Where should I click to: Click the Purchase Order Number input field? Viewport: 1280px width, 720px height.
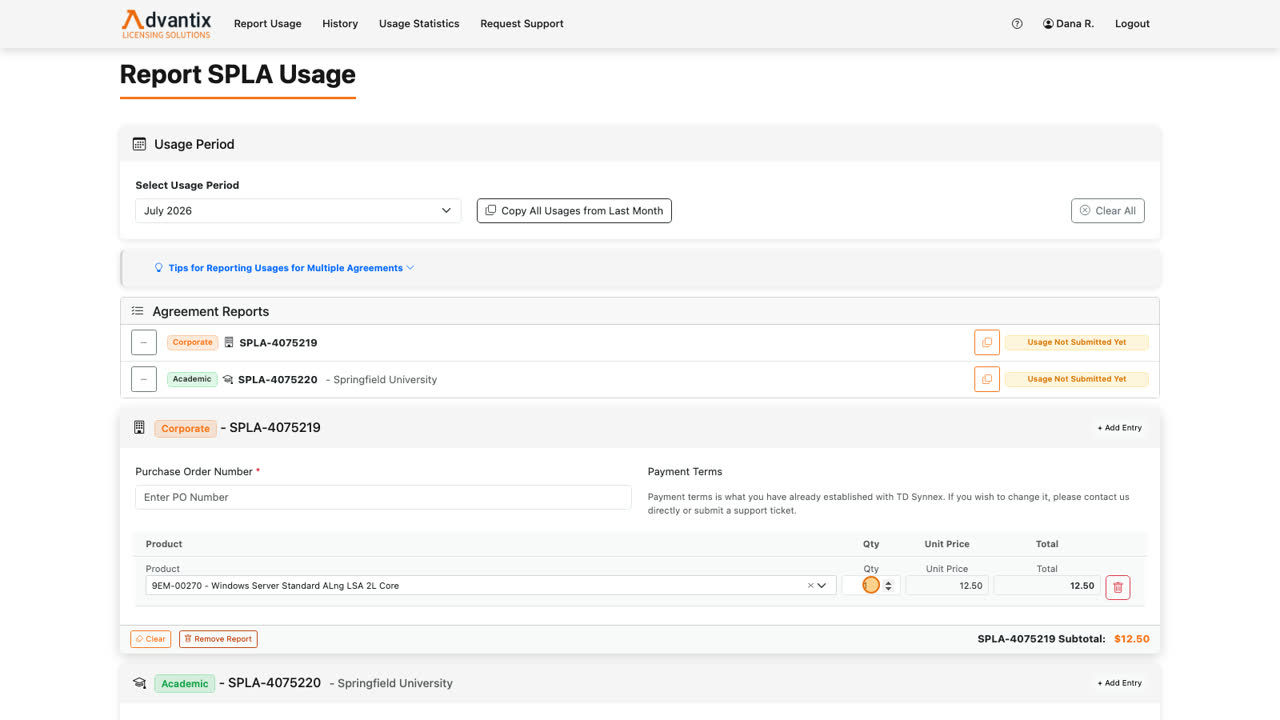383,498
